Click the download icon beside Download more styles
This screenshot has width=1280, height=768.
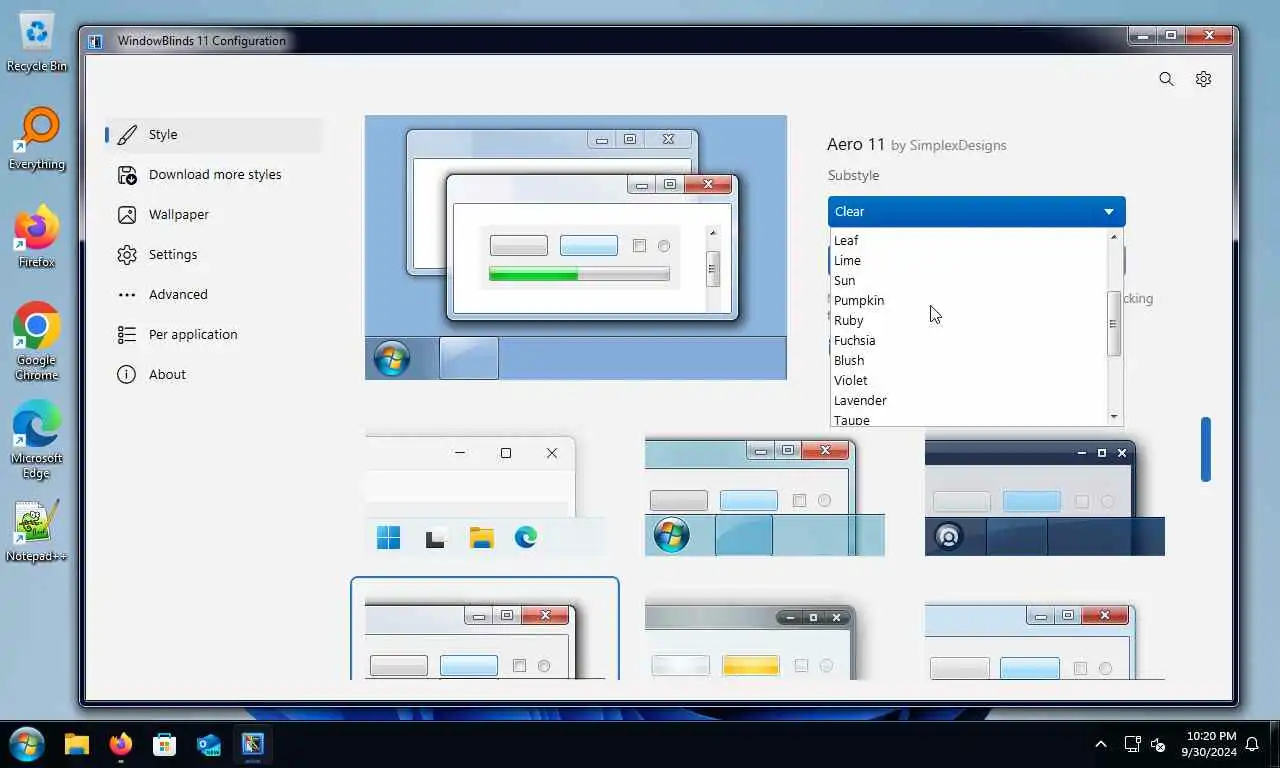point(127,175)
